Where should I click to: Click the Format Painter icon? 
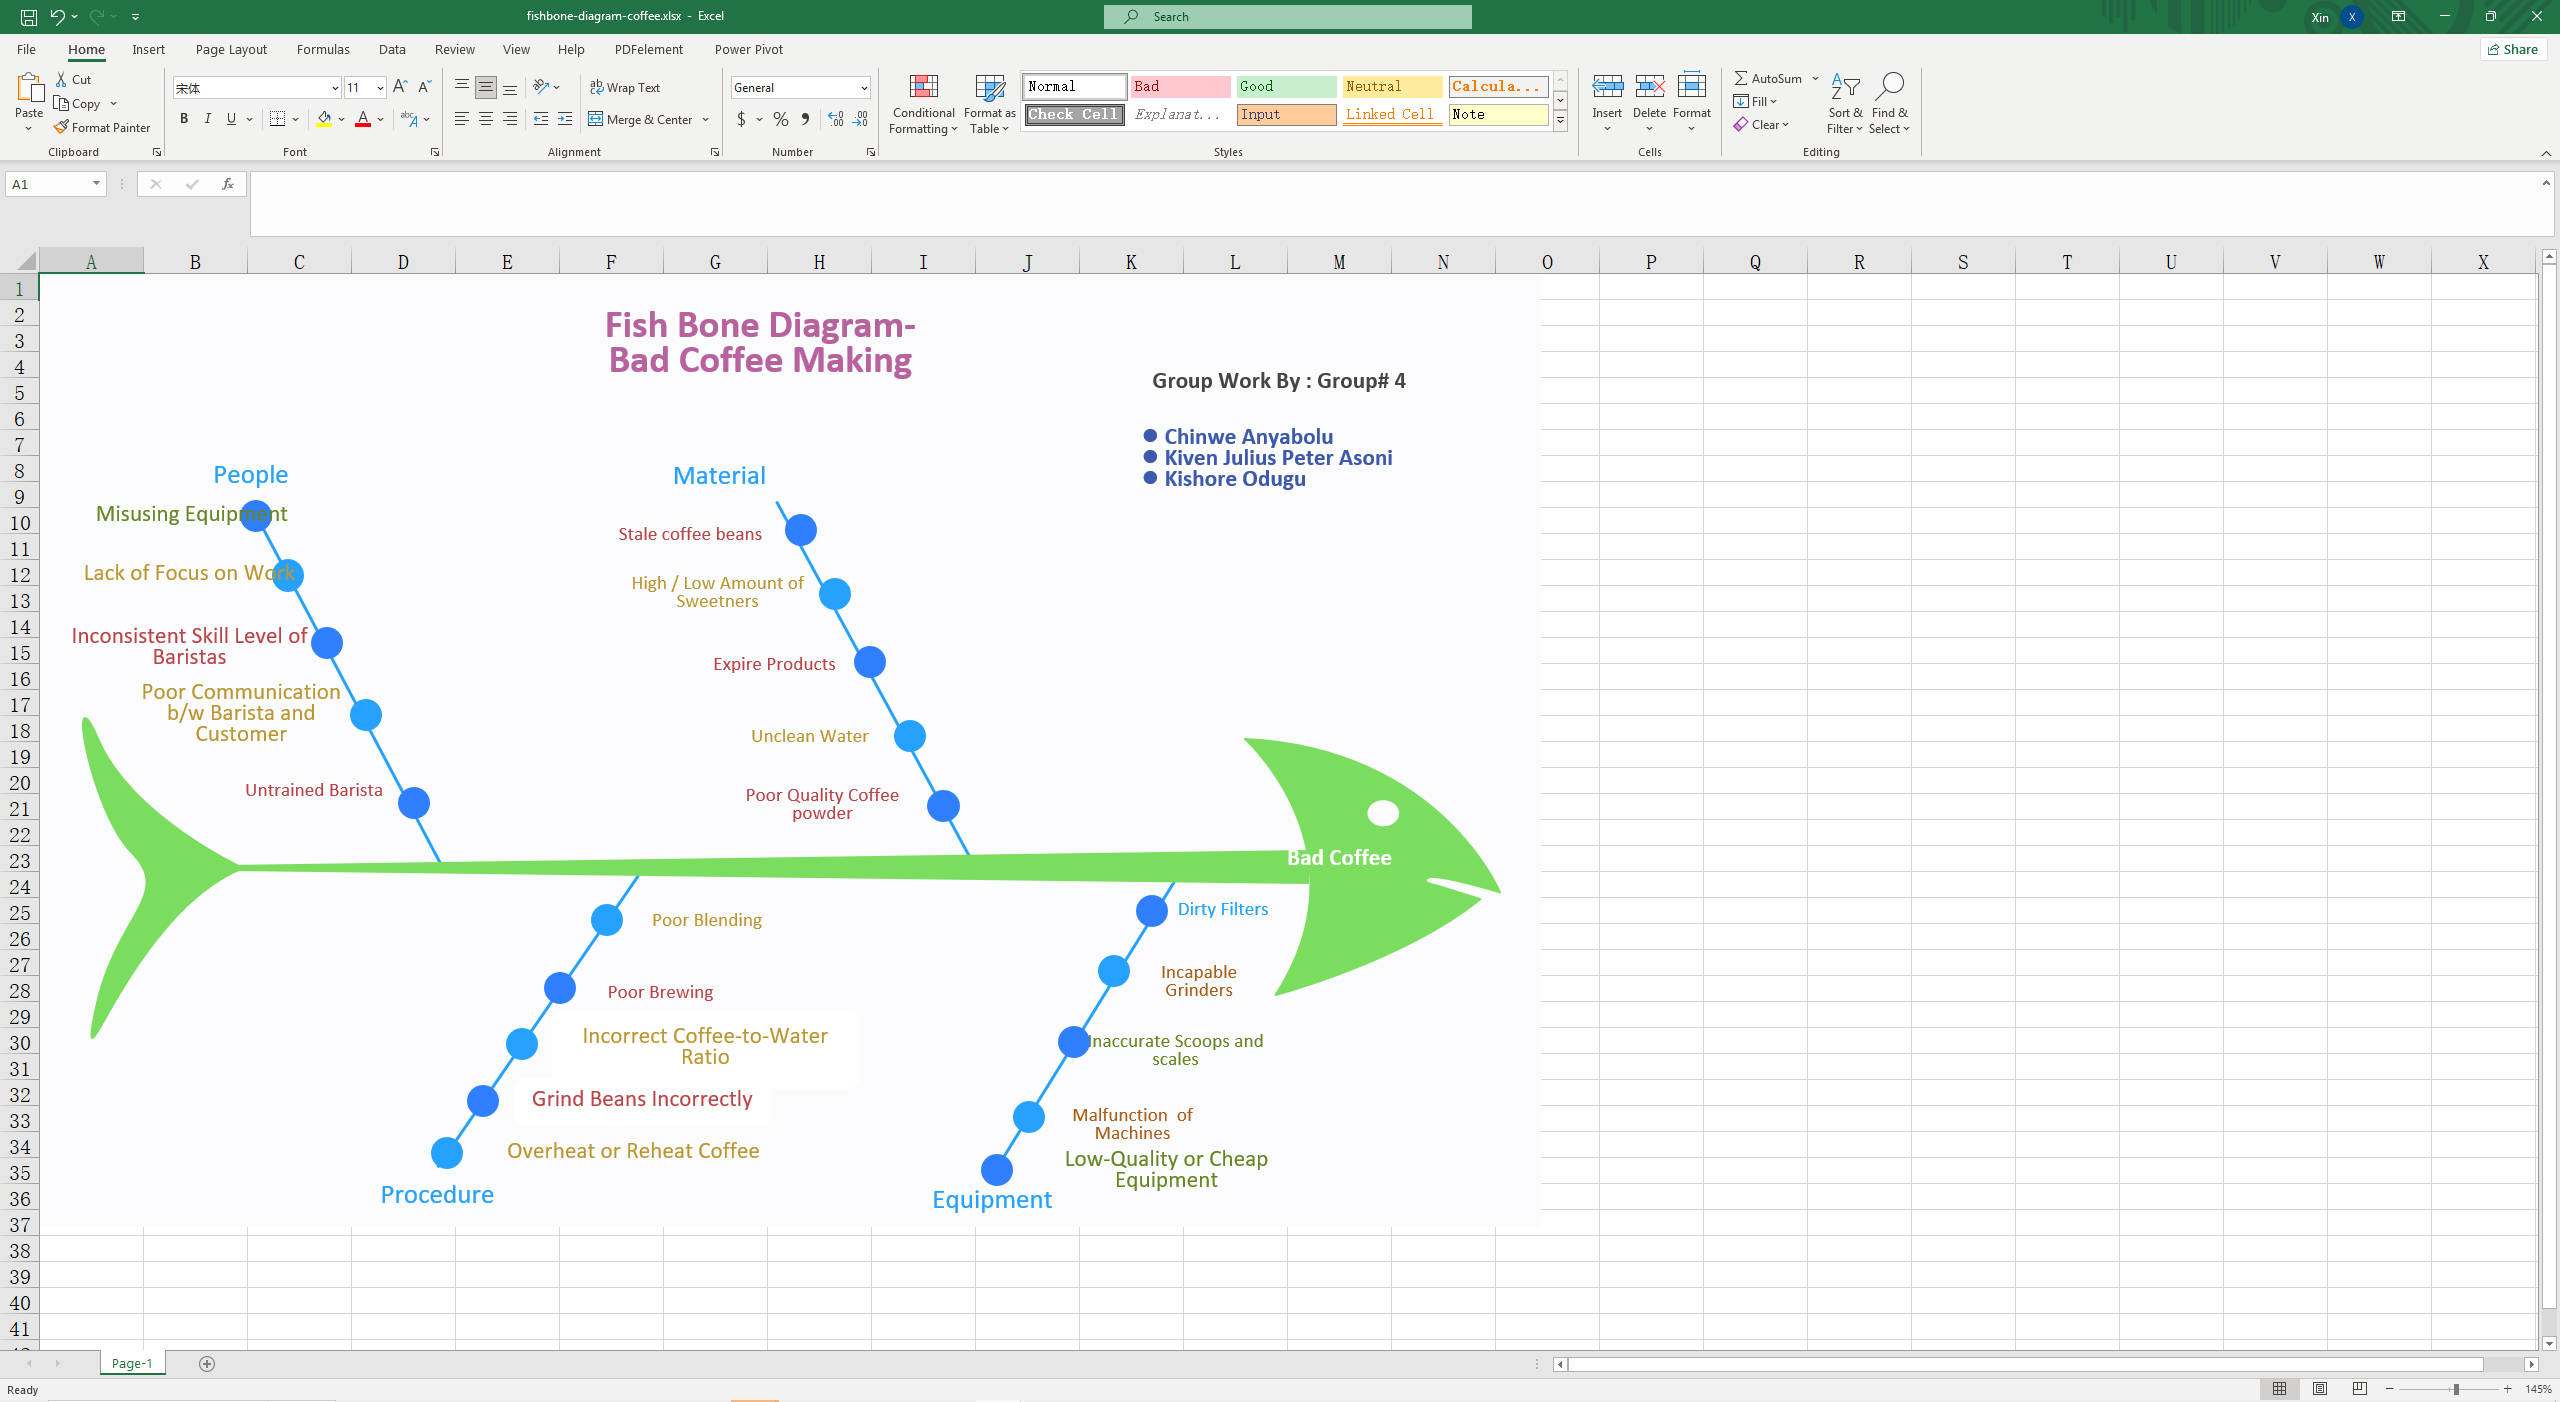click(61, 127)
